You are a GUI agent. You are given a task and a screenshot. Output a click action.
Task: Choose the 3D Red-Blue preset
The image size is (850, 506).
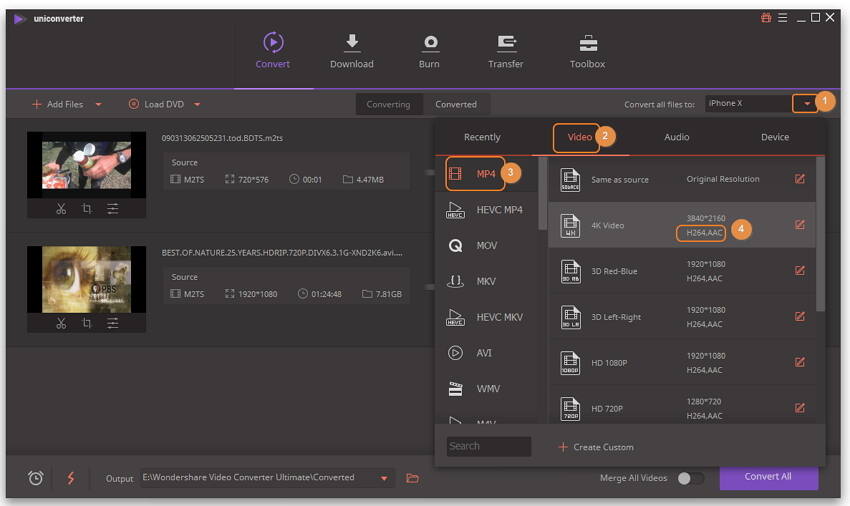pyautogui.click(x=682, y=271)
